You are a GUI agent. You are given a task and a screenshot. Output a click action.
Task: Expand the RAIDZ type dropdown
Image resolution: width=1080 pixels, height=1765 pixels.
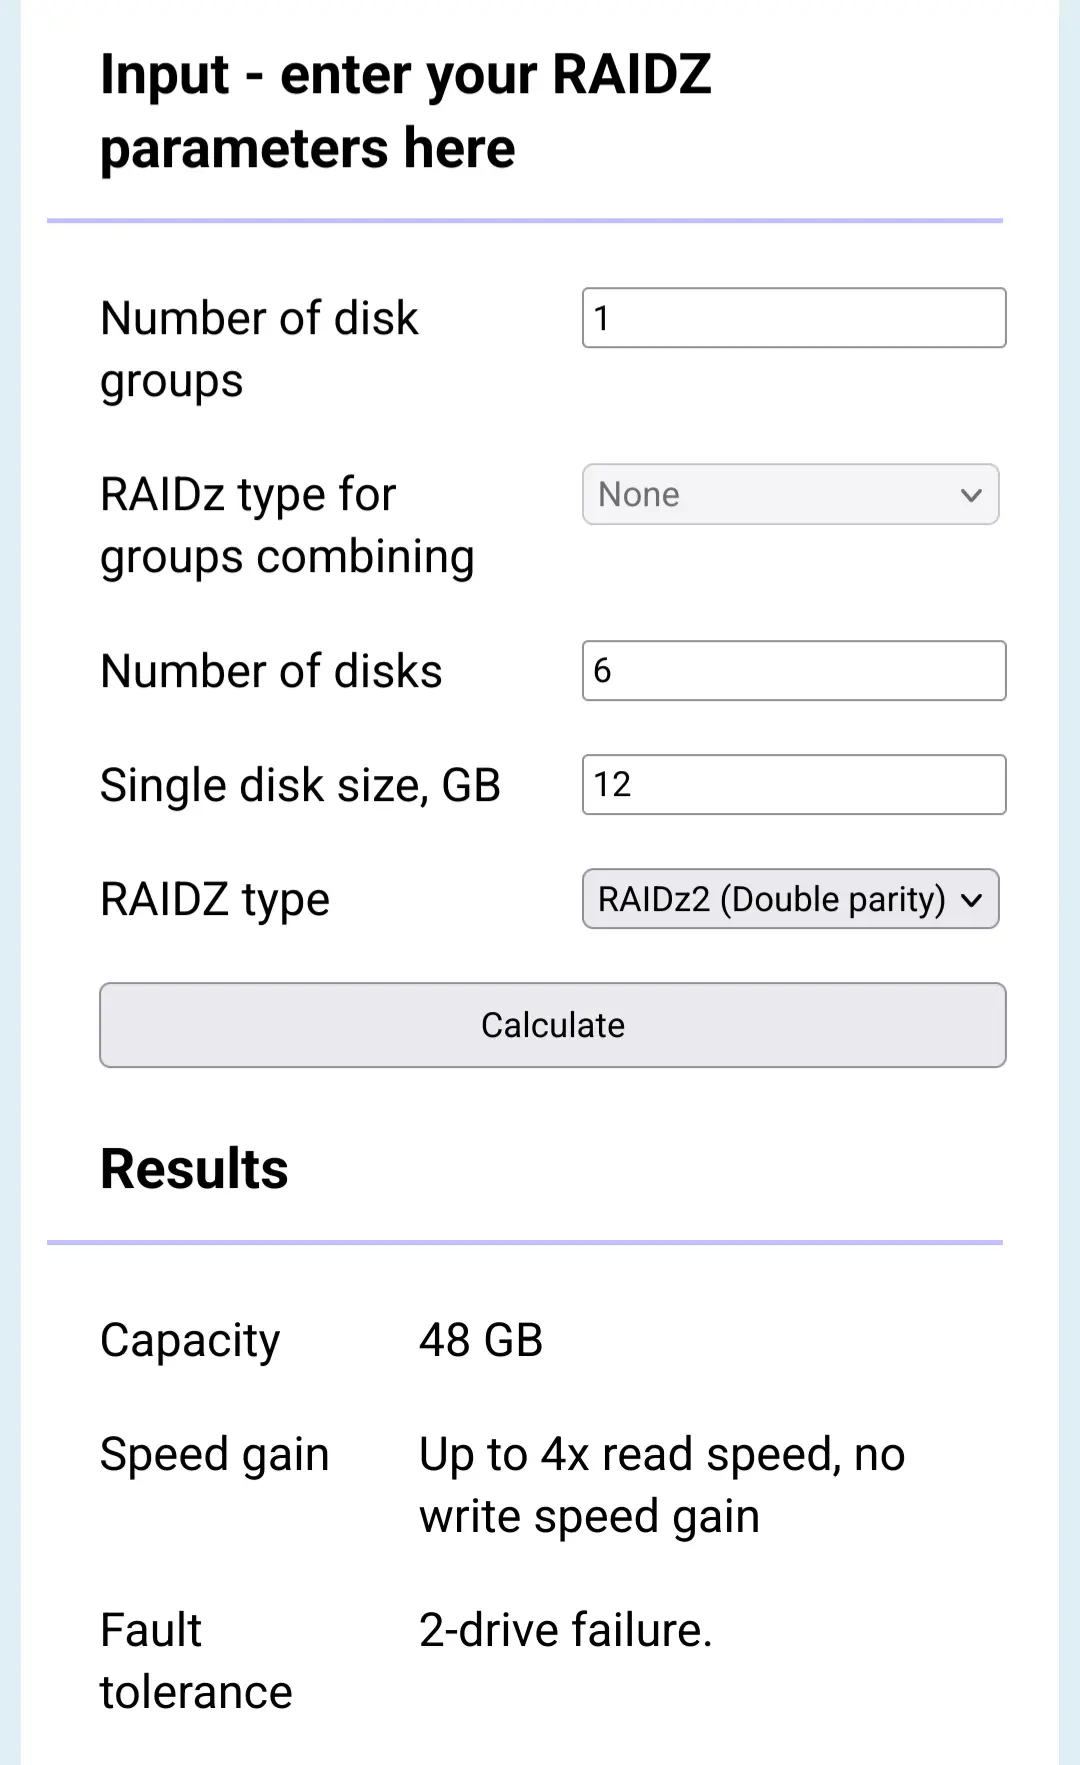[x=770, y=899]
